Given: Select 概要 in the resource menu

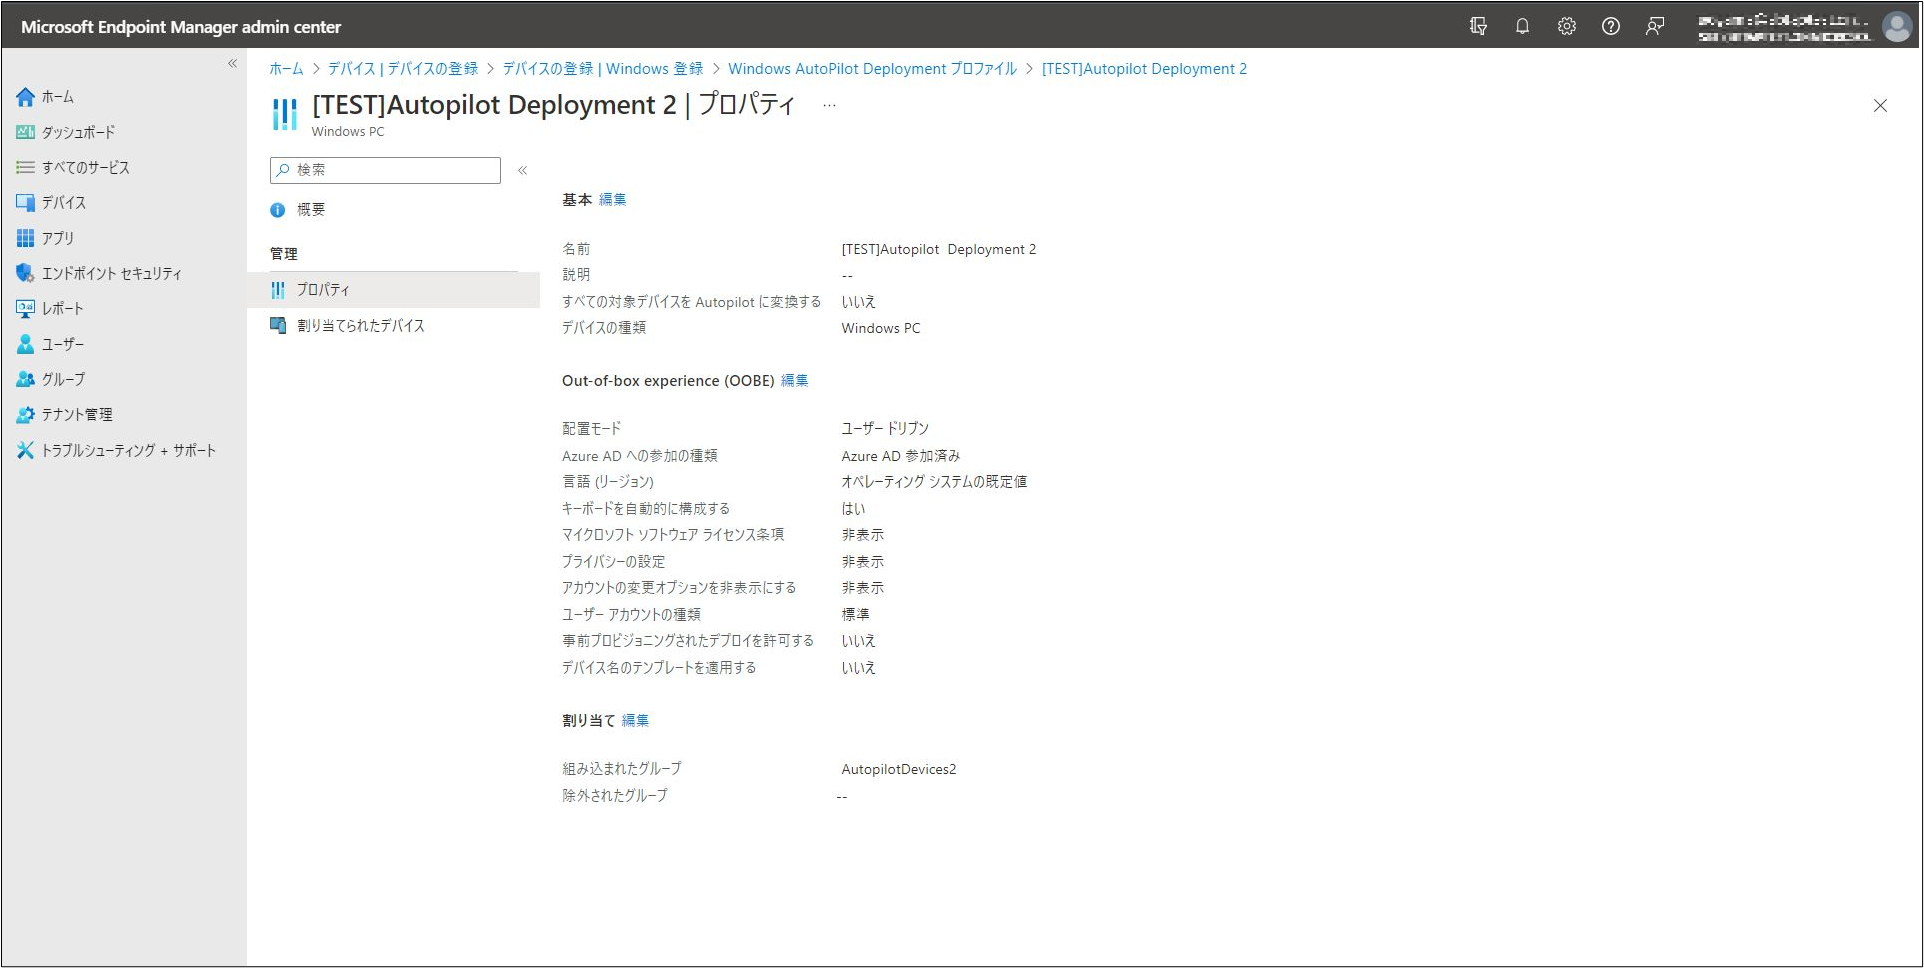Looking at the screenshot, I should click(x=310, y=210).
